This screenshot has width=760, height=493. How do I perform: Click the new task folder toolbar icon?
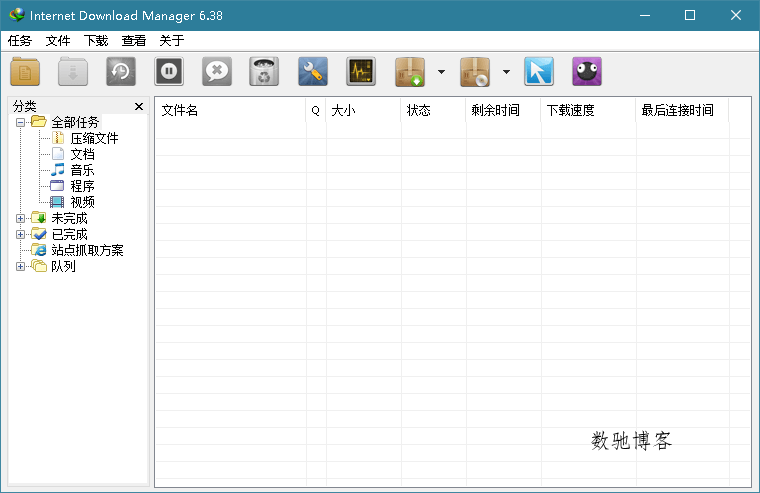(25, 72)
